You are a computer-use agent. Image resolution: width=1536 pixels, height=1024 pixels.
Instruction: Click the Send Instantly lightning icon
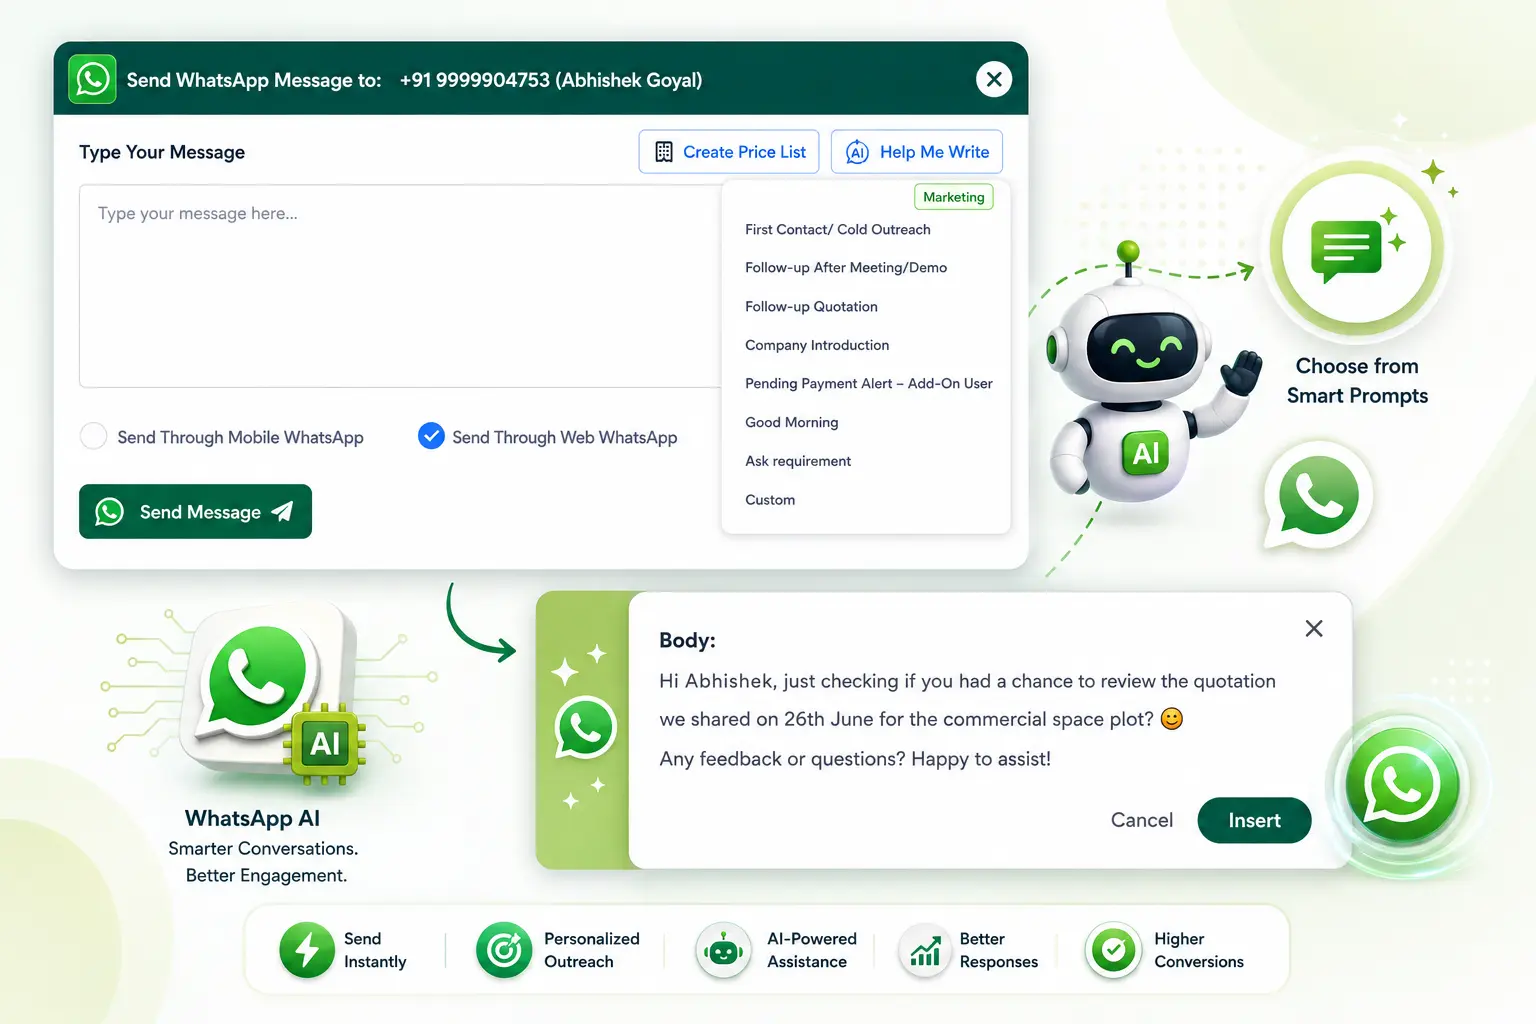[x=307, y=950]
